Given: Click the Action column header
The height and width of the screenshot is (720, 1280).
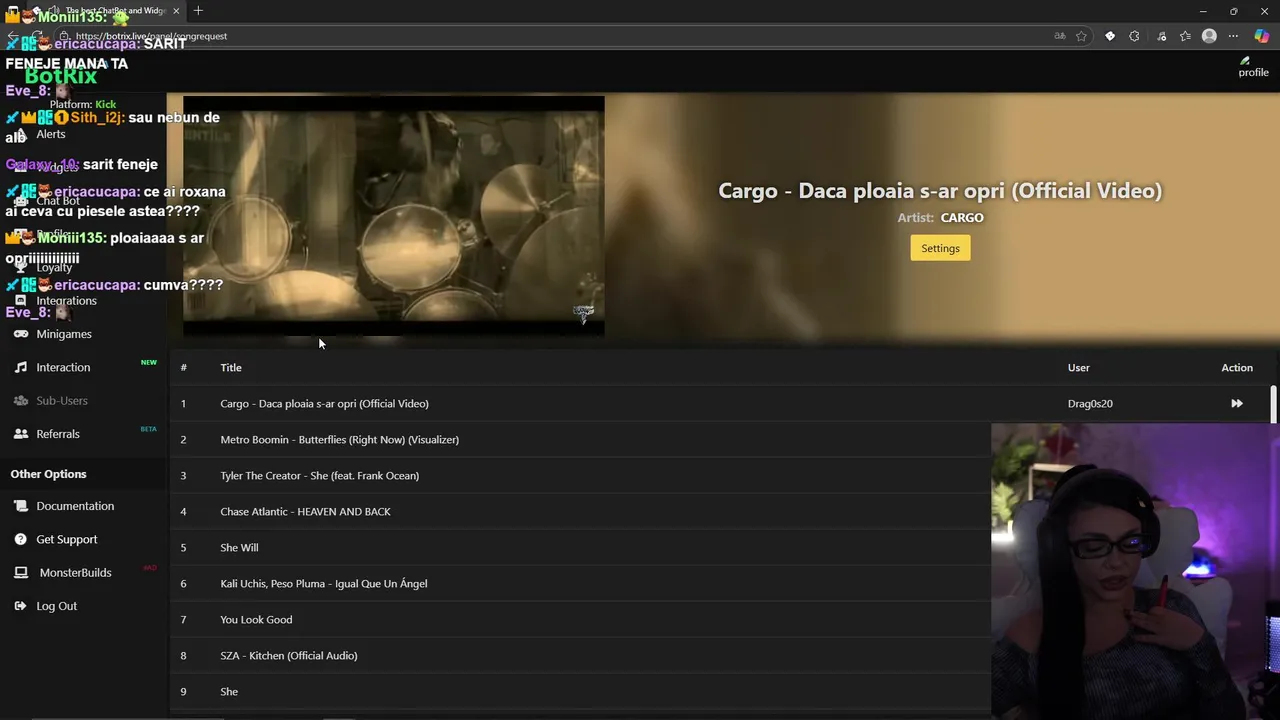Looking at the screenshot, I should (1237, 367).
